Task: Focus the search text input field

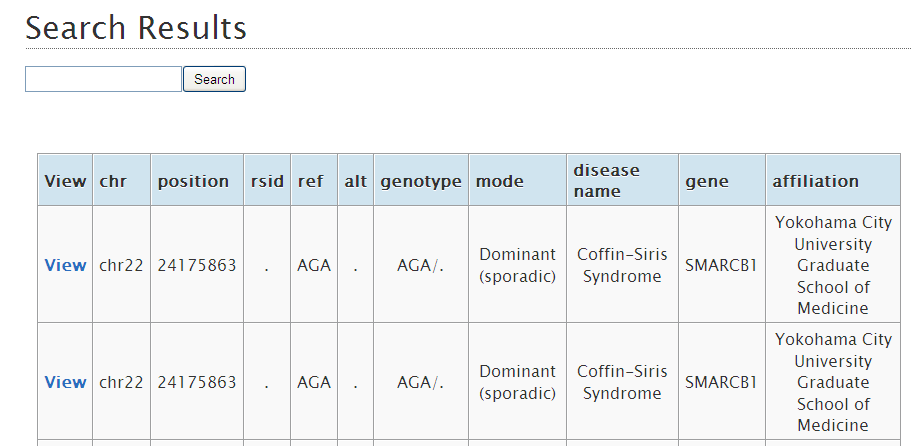Action: pyautogui.click(x=103, y=79)
